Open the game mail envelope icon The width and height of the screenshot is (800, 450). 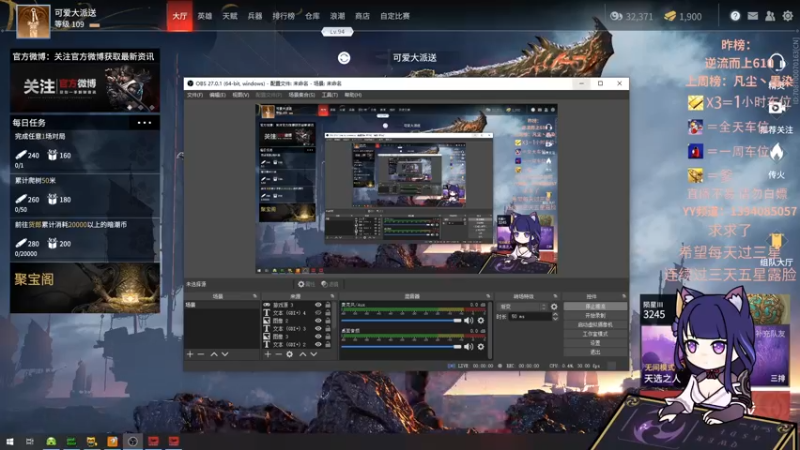pos(753,16)
